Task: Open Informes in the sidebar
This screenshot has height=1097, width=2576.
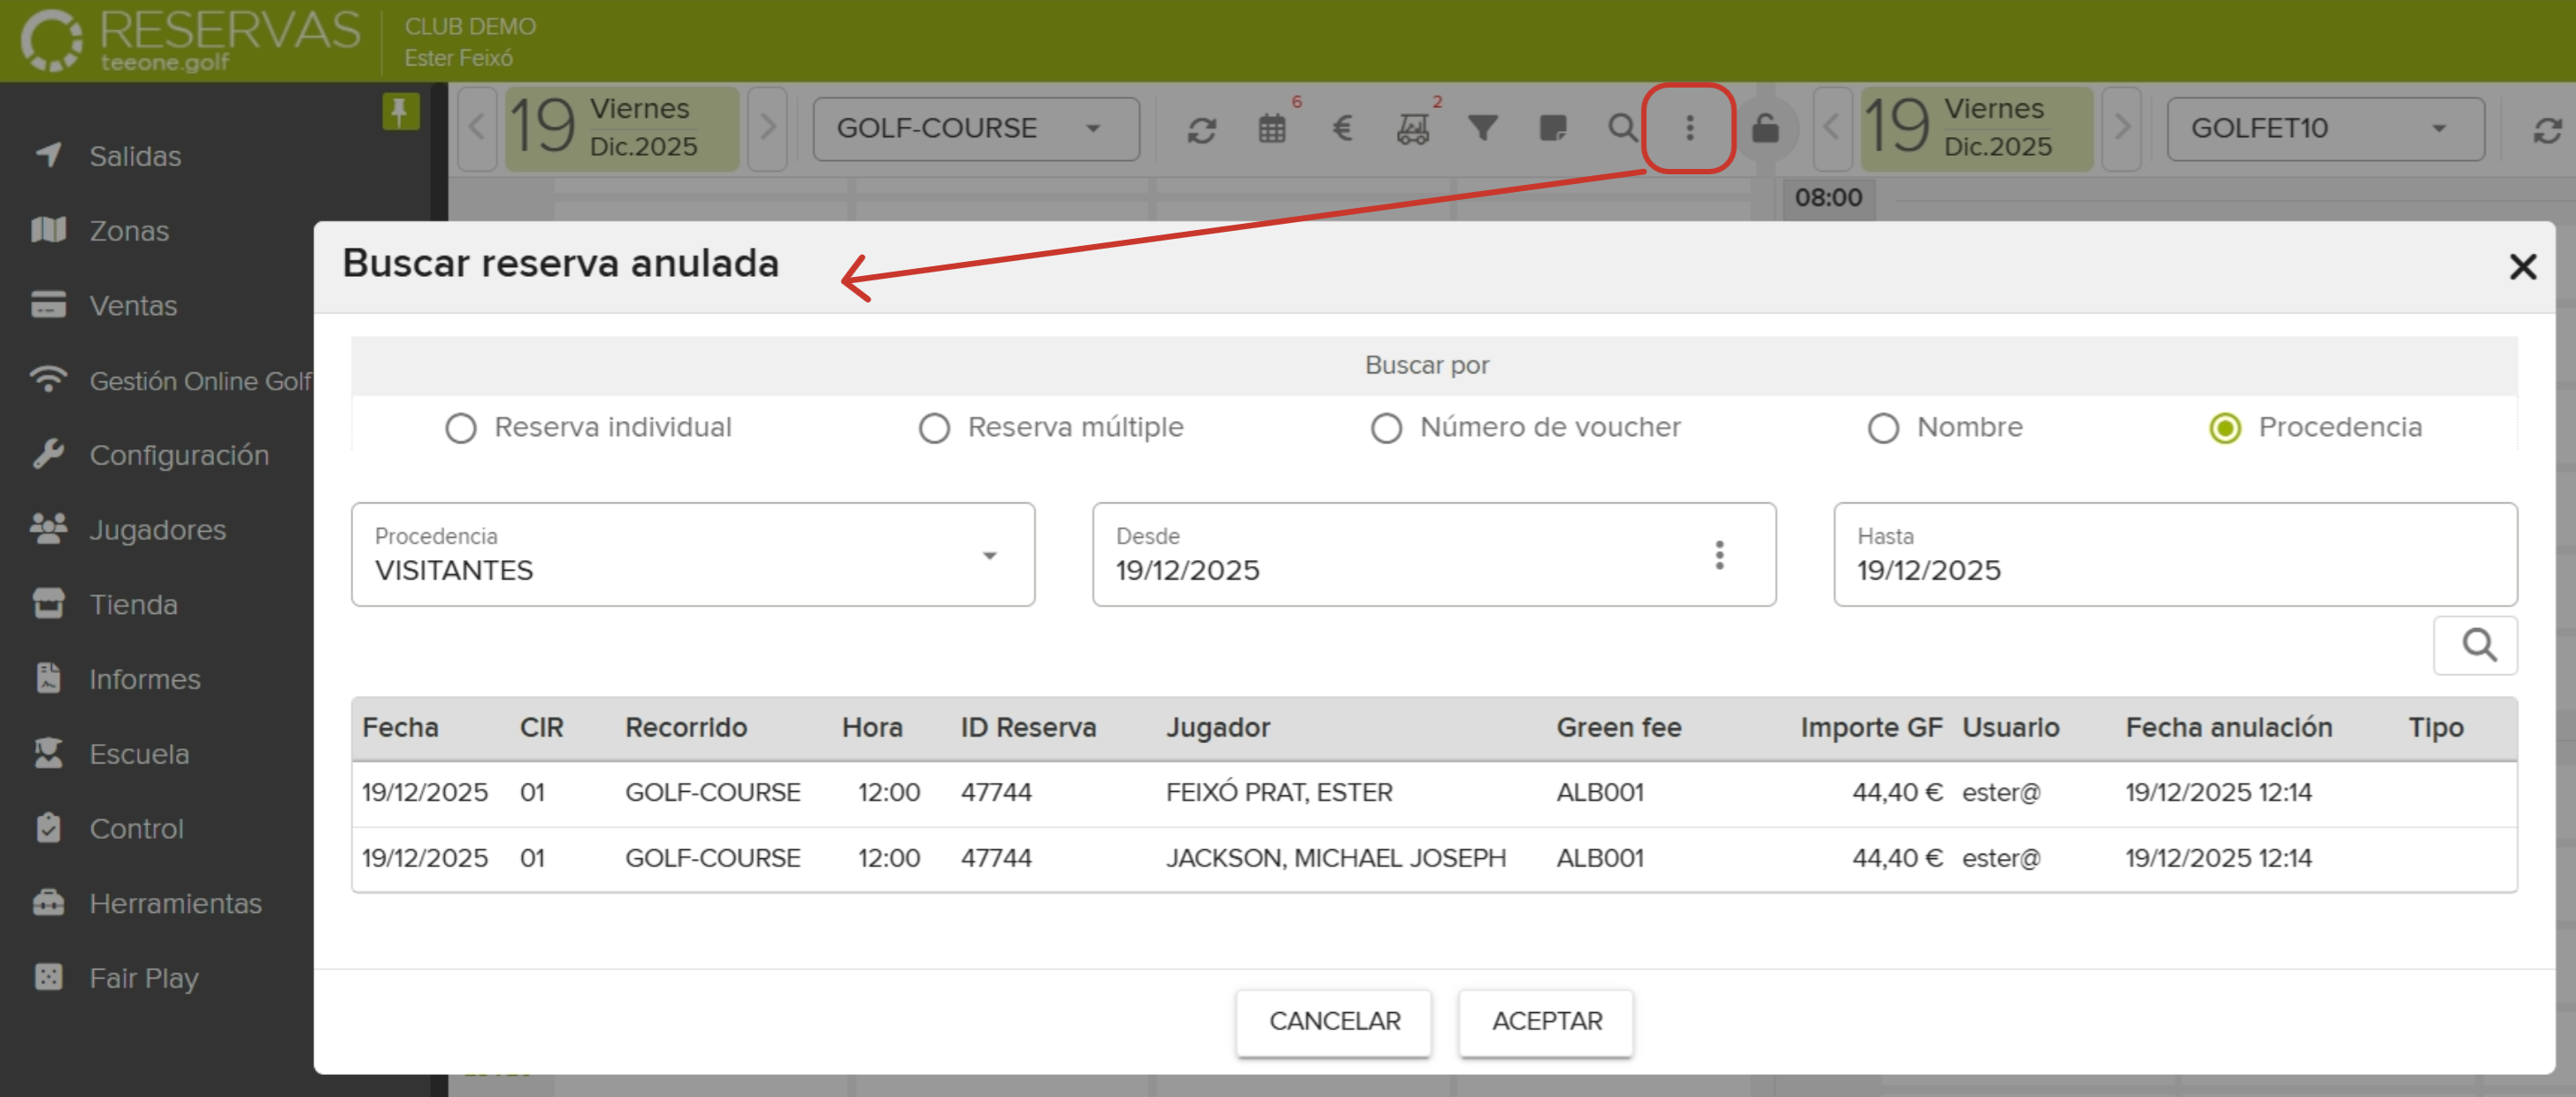Action: point(144,679)
